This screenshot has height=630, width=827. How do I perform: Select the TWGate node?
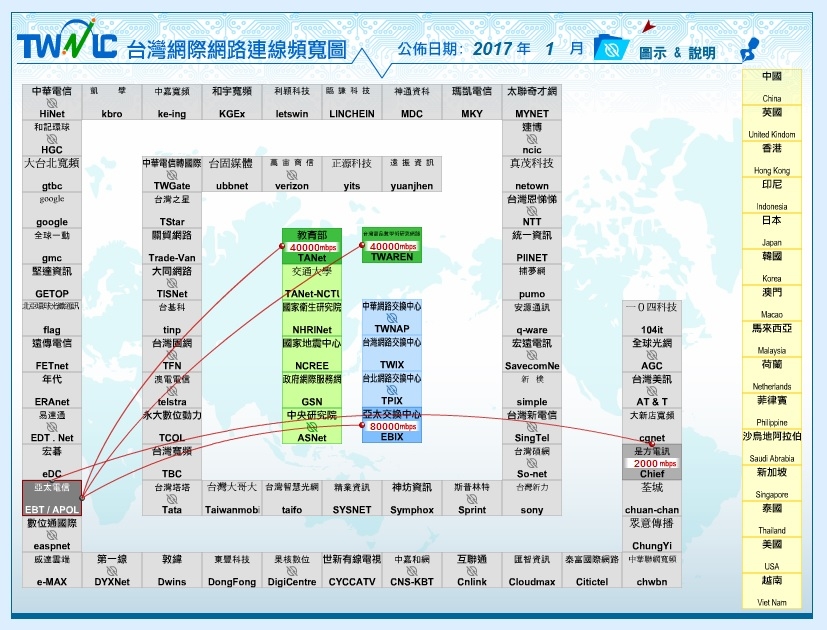coord(172,174)
